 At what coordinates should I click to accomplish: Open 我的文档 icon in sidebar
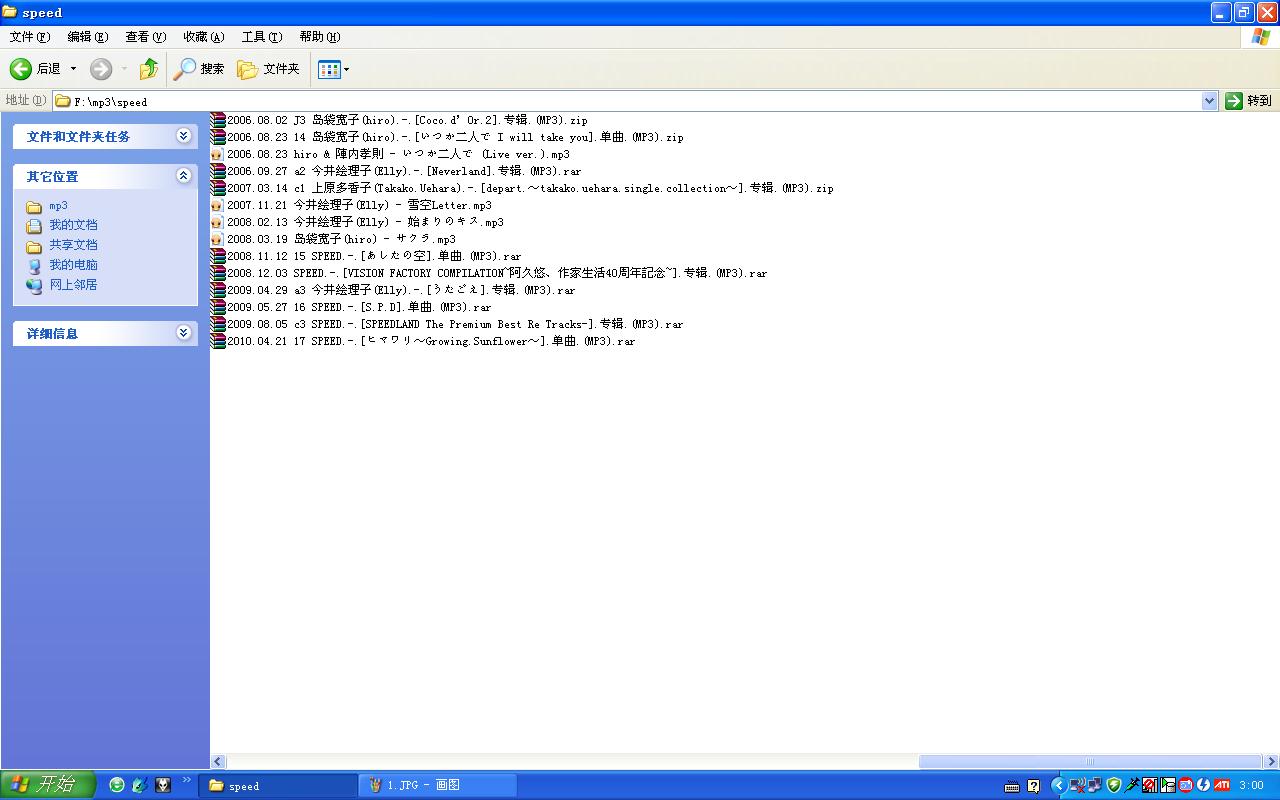click(x=34, y=226)
